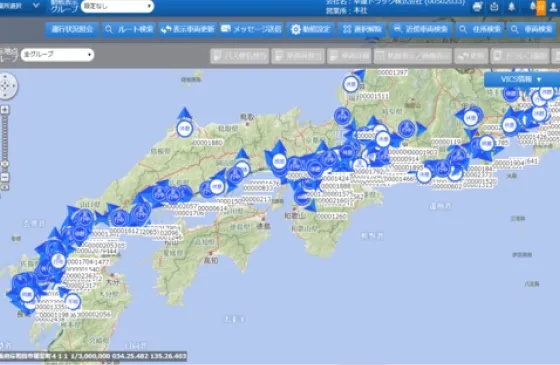Click vehicle label 00000602
Screen dimensions: 560x365
pyautogui.click(x=447, y=186)
